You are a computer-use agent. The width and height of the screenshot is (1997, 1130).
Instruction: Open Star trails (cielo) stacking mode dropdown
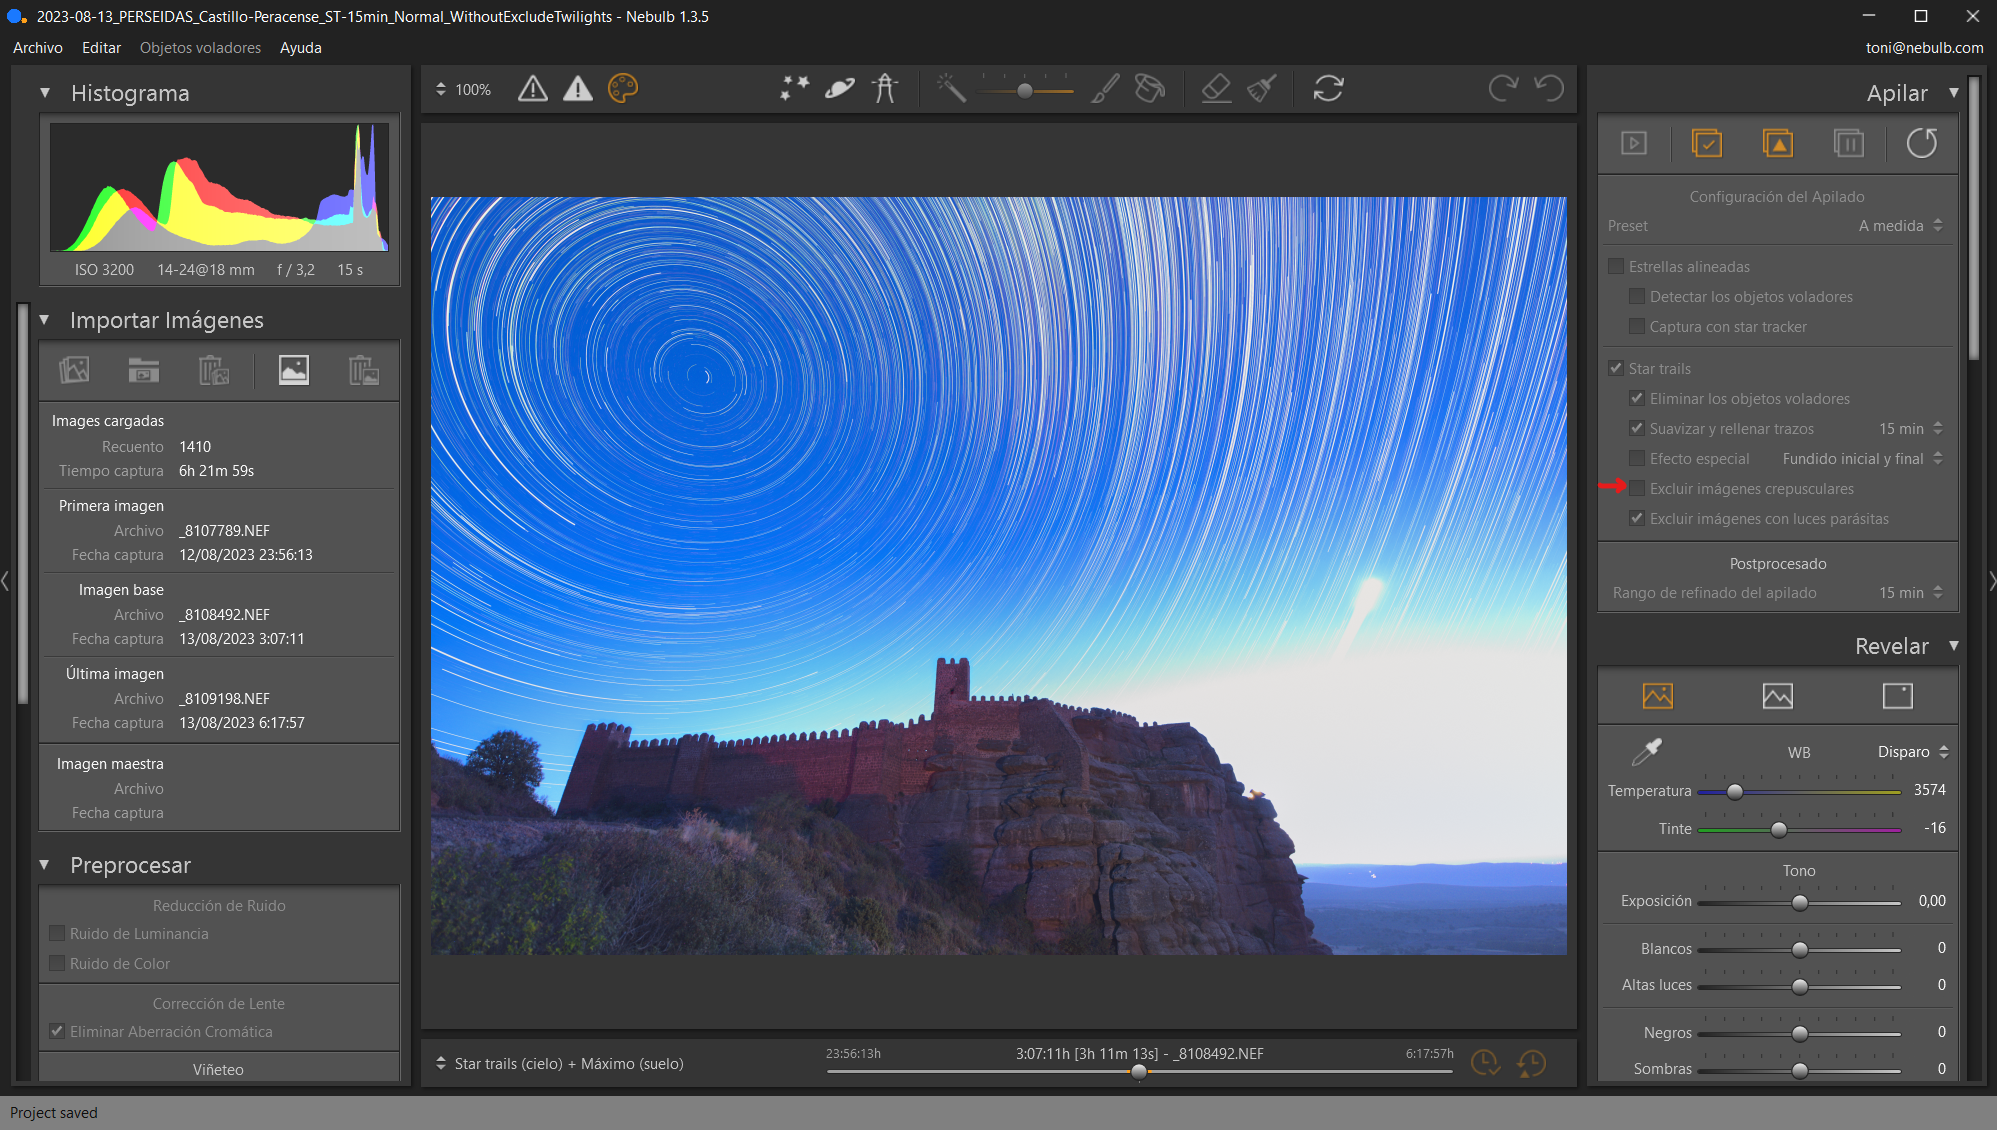(x=561, y=1063)
